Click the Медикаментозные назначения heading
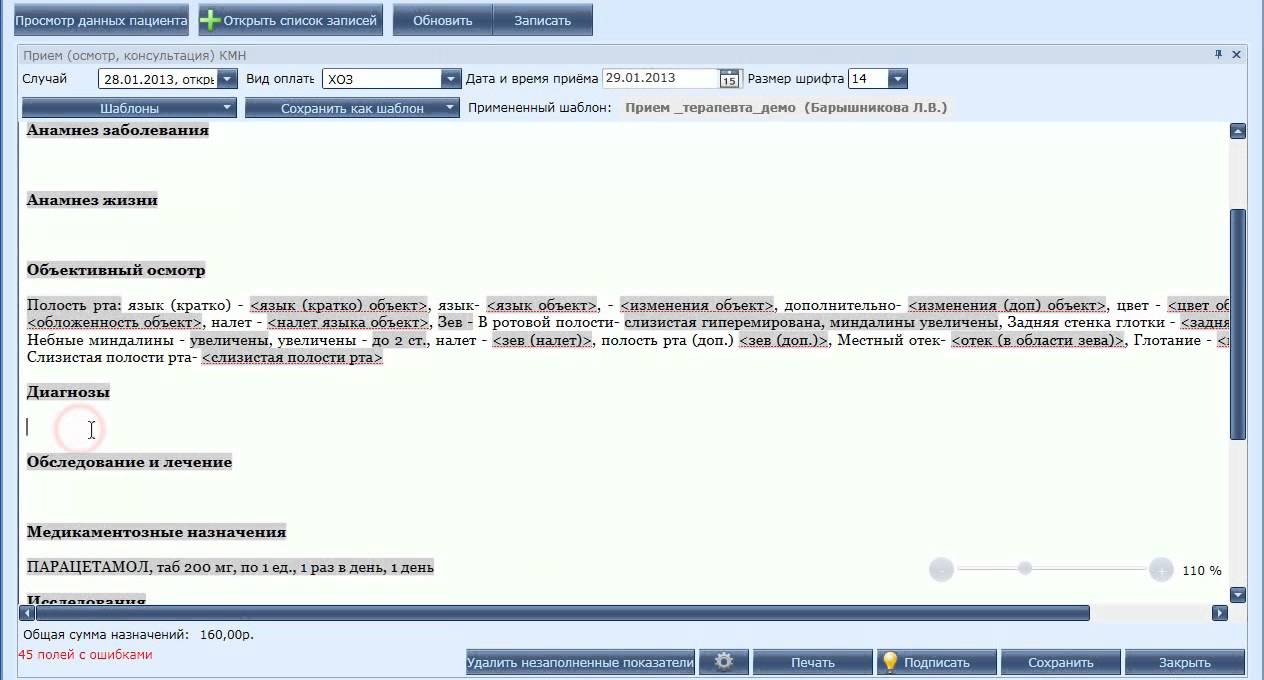Image resolution: width=1264 pixels, height=680 pixels. coord(156,532)
